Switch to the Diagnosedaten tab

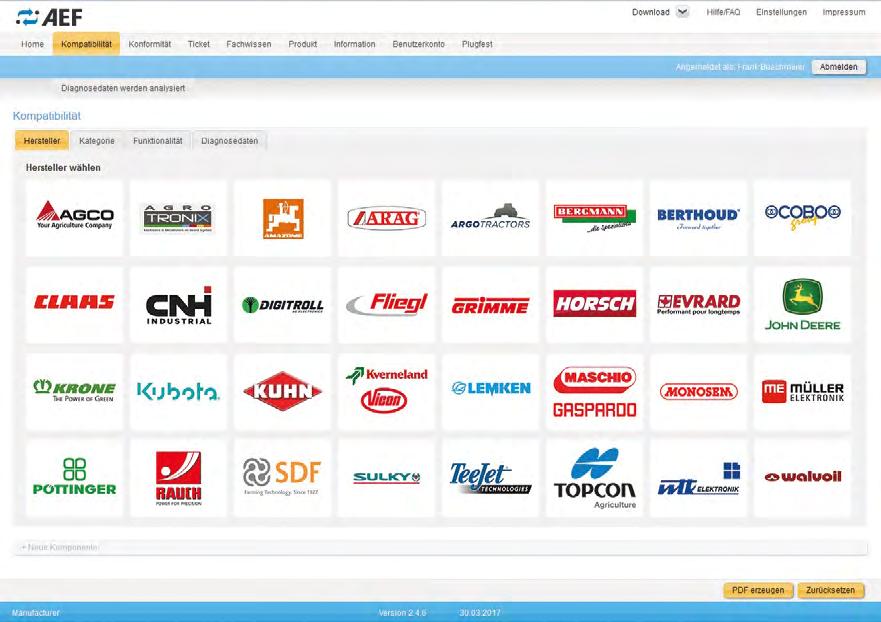point(229,140)
